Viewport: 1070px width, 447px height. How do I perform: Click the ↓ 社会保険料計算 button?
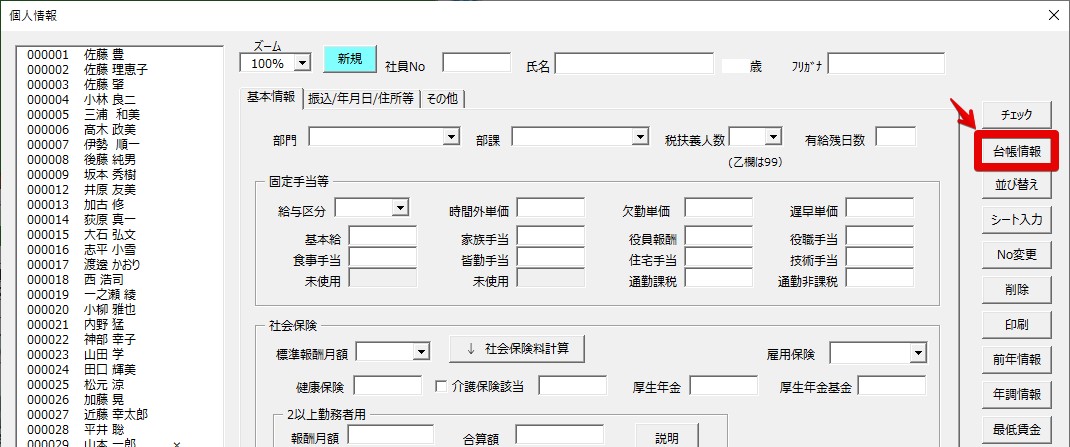[516, 349]
